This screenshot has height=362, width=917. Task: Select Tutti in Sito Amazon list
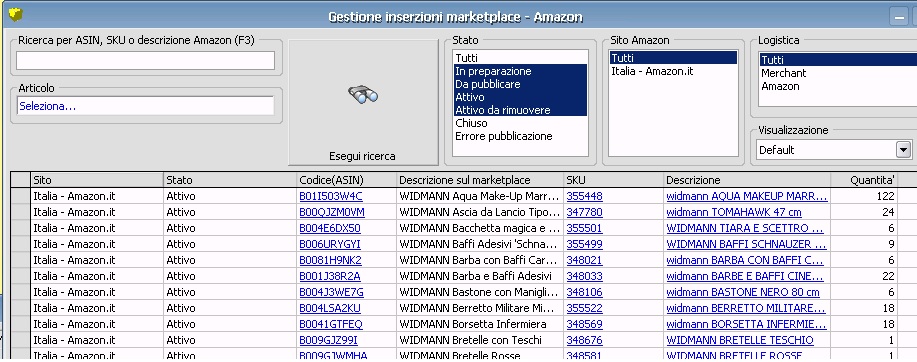673,58
